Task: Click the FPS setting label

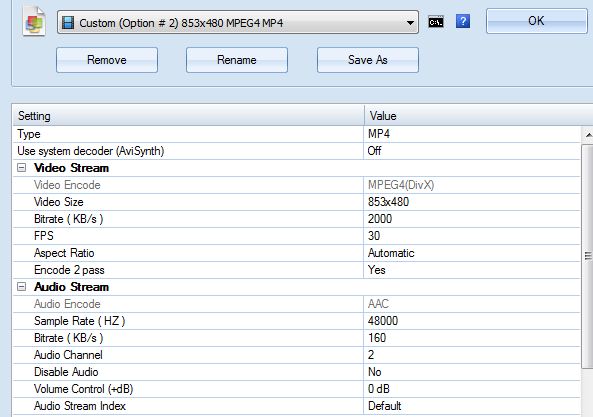Action: 44,236
